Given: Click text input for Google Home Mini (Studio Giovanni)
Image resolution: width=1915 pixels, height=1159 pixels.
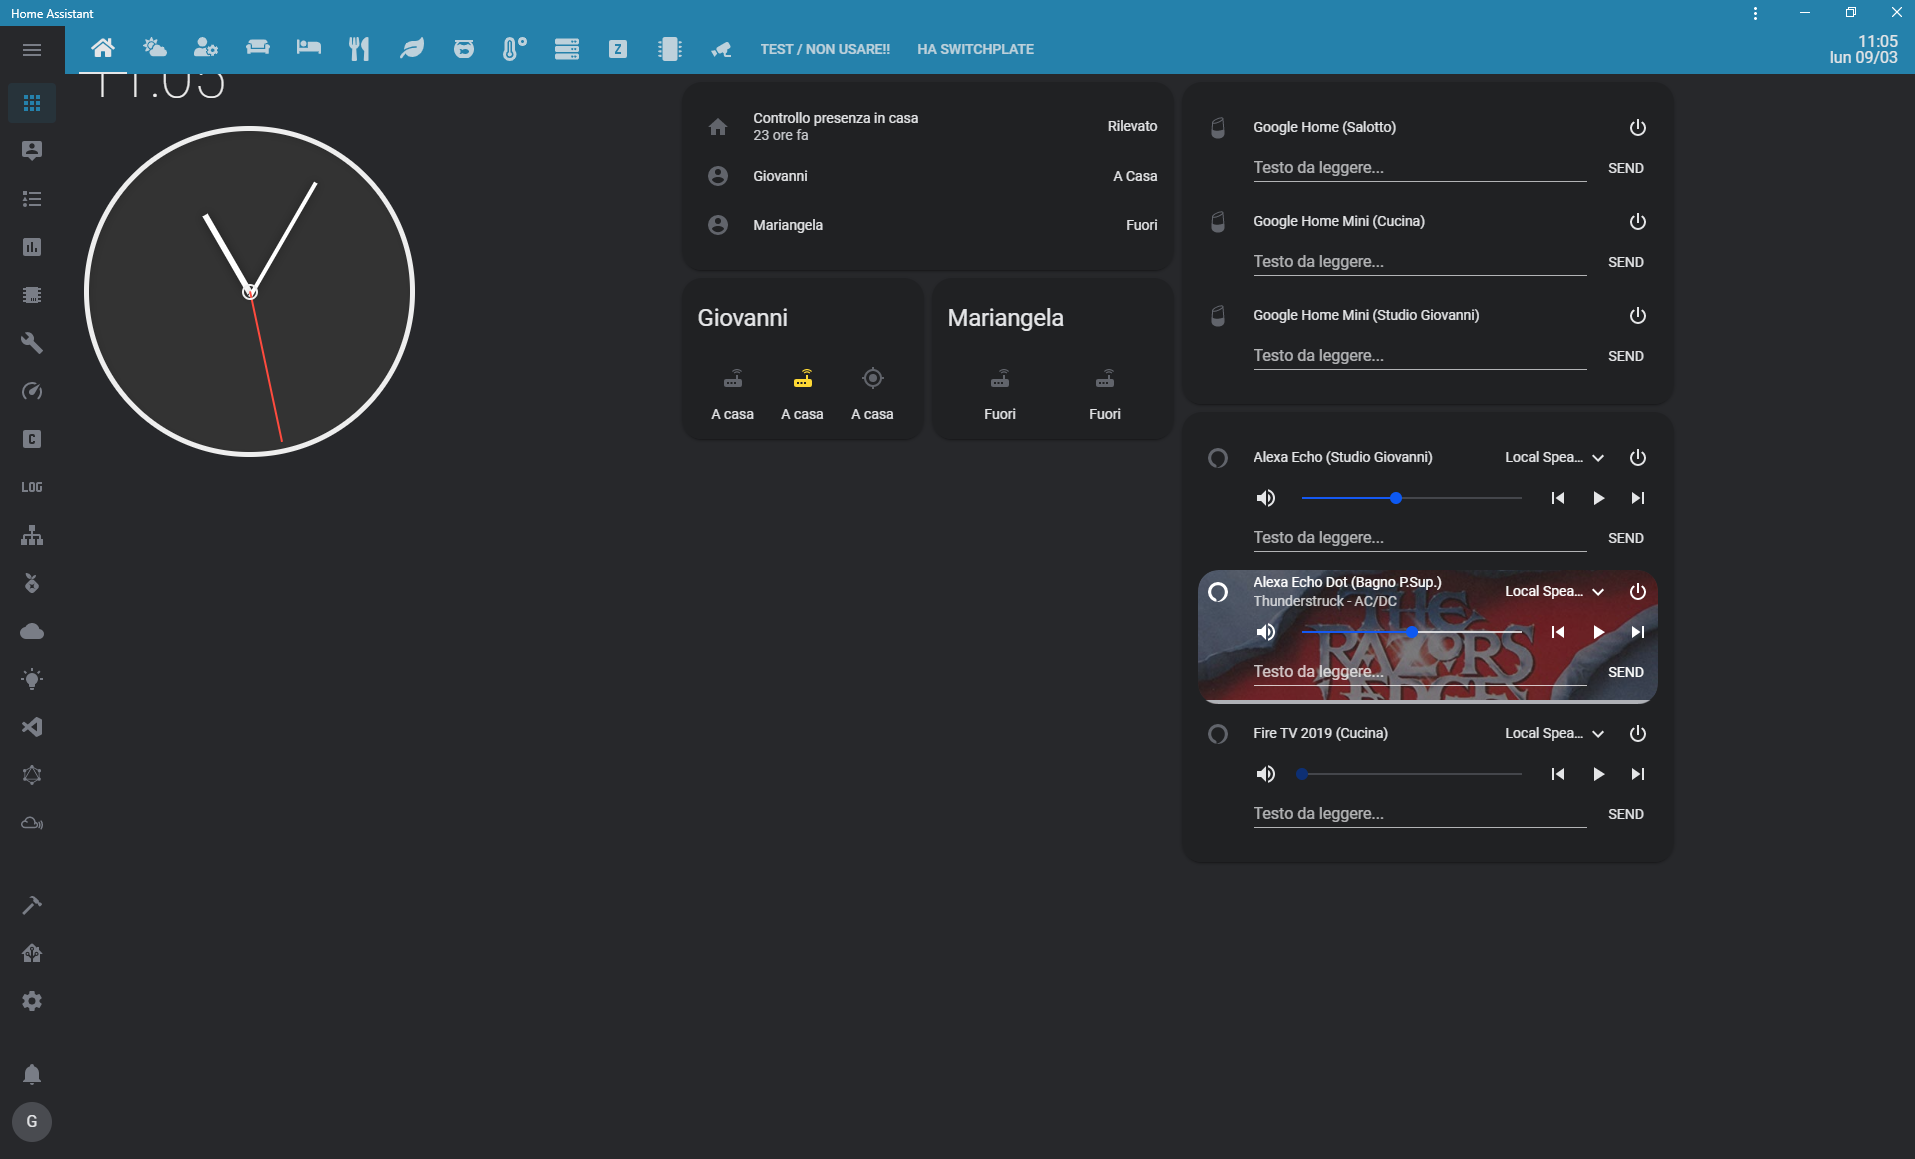Looking at the screenshot, I should pos(1419,355).
